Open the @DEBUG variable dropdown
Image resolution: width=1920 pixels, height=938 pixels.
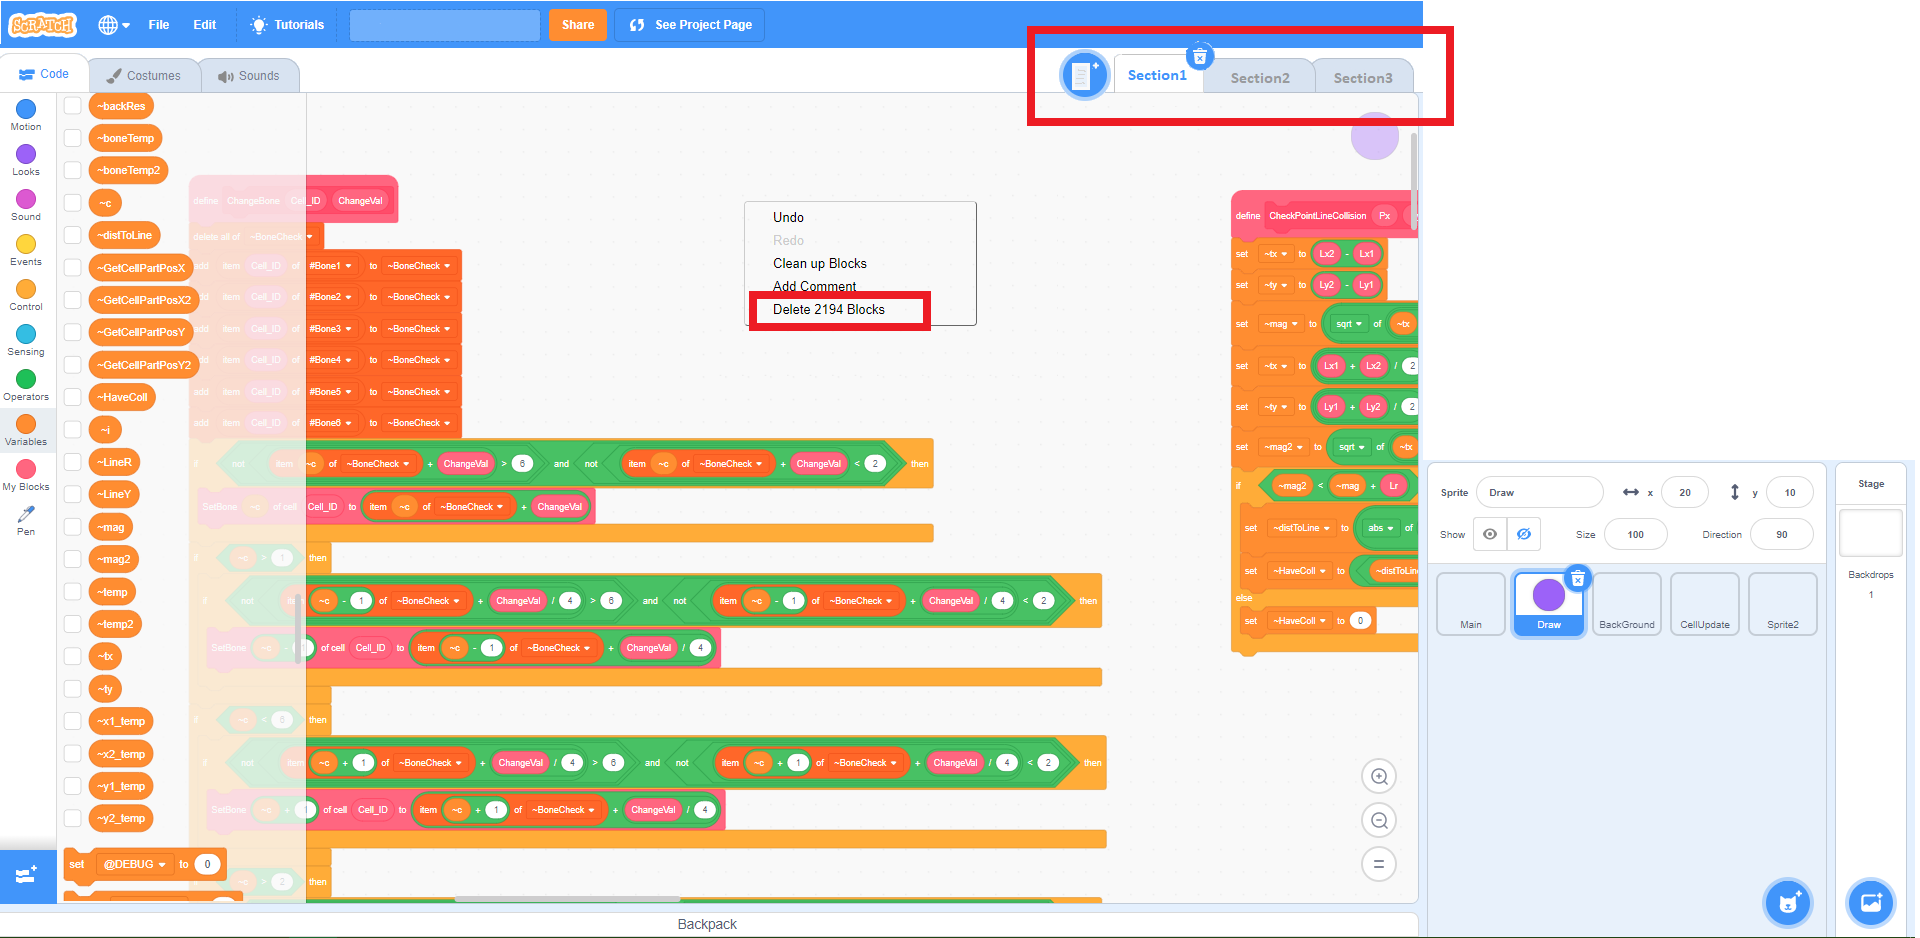[162, 865]
